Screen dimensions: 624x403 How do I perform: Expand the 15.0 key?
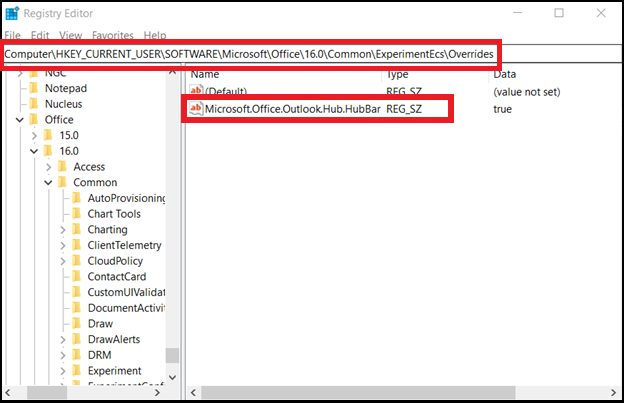point(34,136)
